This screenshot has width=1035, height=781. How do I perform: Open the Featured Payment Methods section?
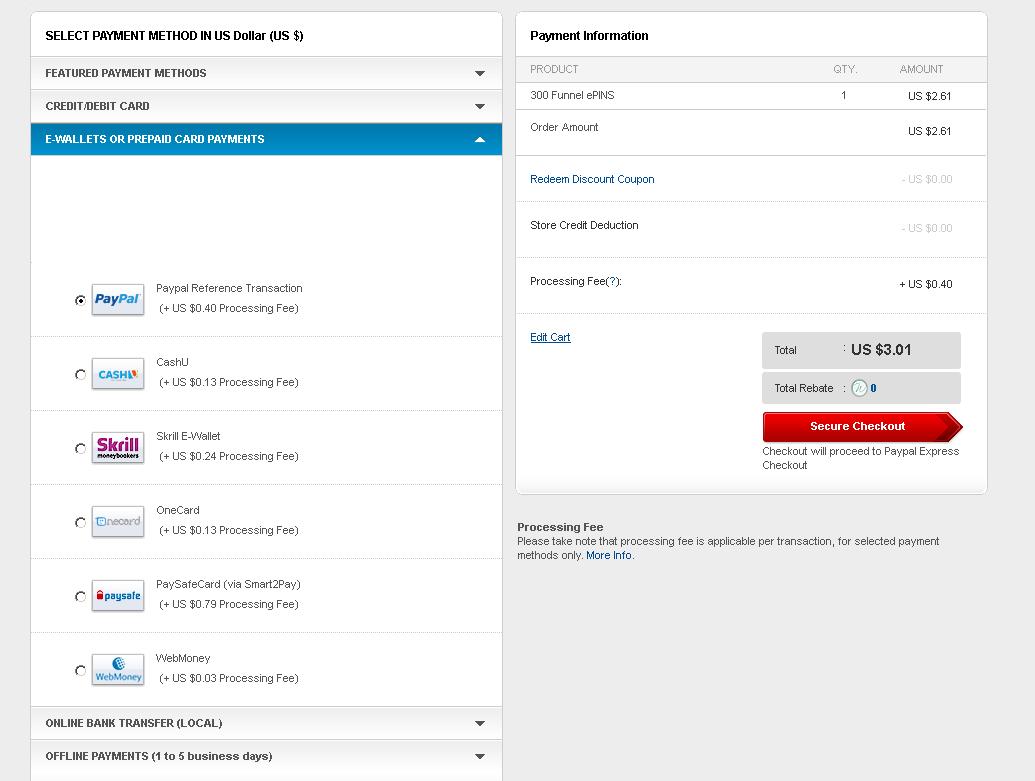(266, 73)
